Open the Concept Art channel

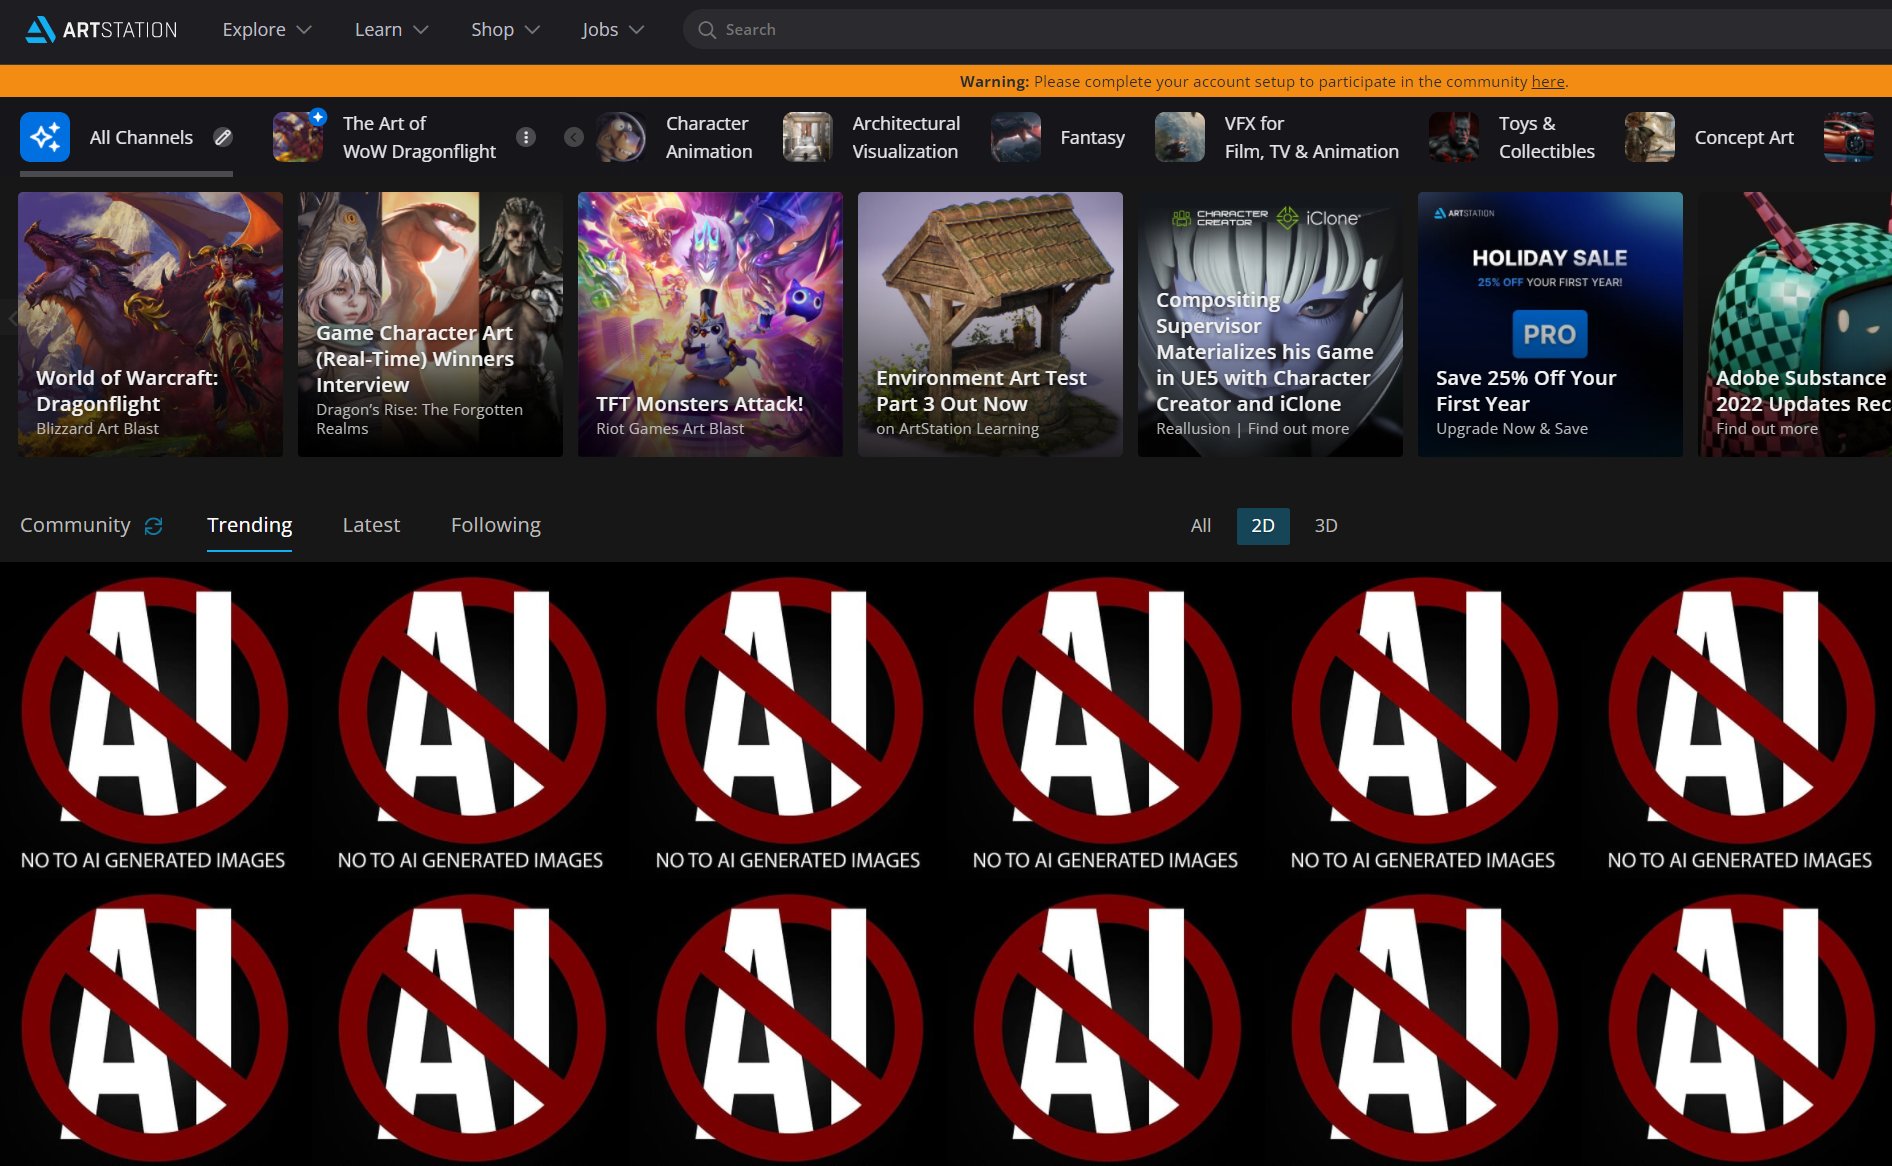click(1743, 137)
